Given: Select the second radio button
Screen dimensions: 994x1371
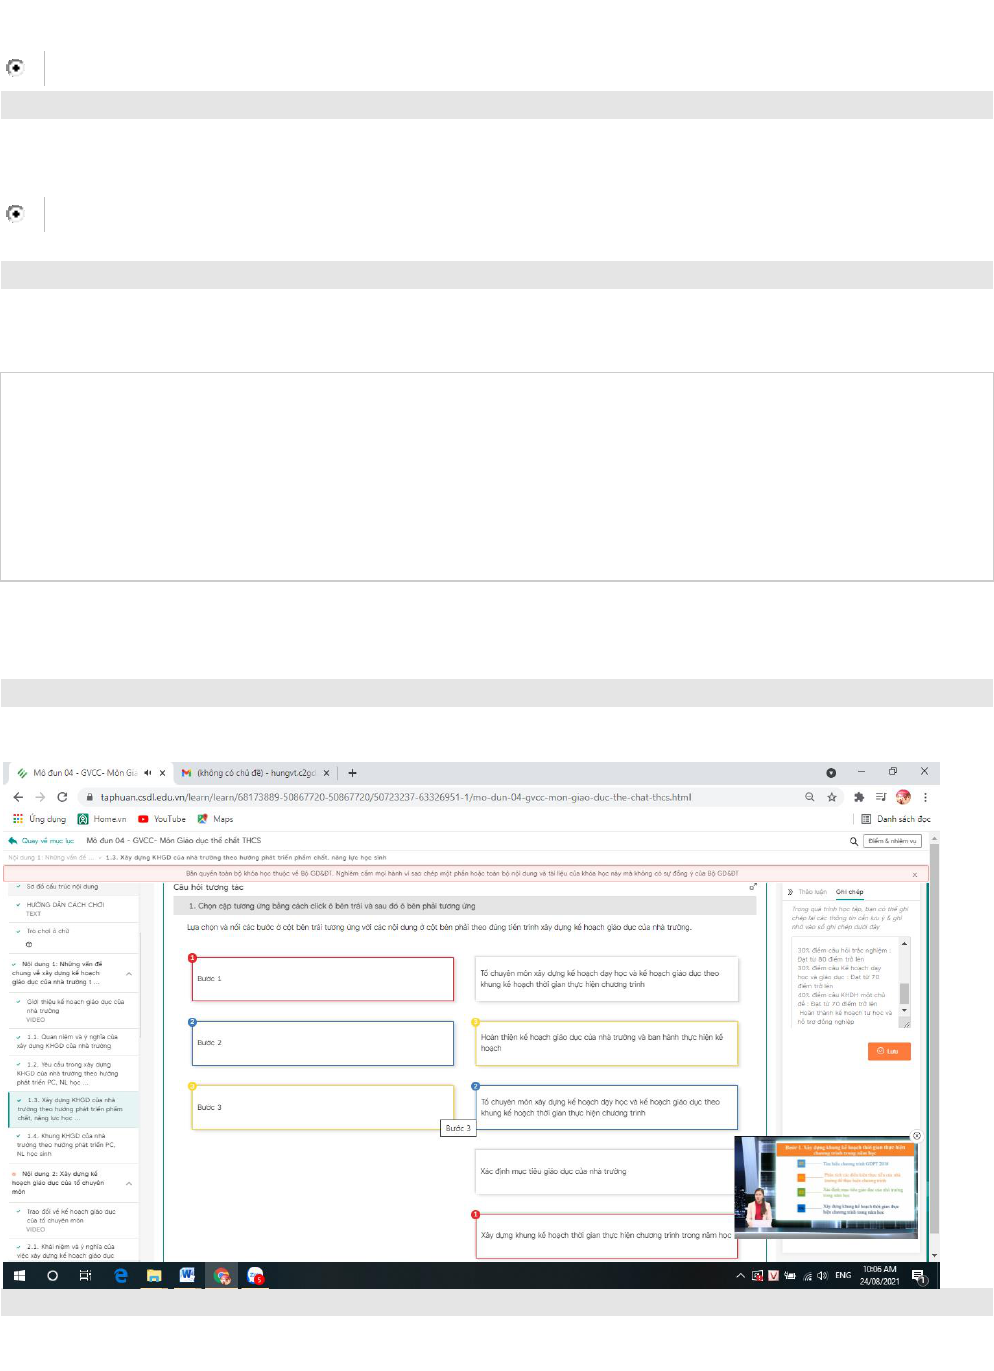Looking at the screenshot, I should click(x=15, y=213).
